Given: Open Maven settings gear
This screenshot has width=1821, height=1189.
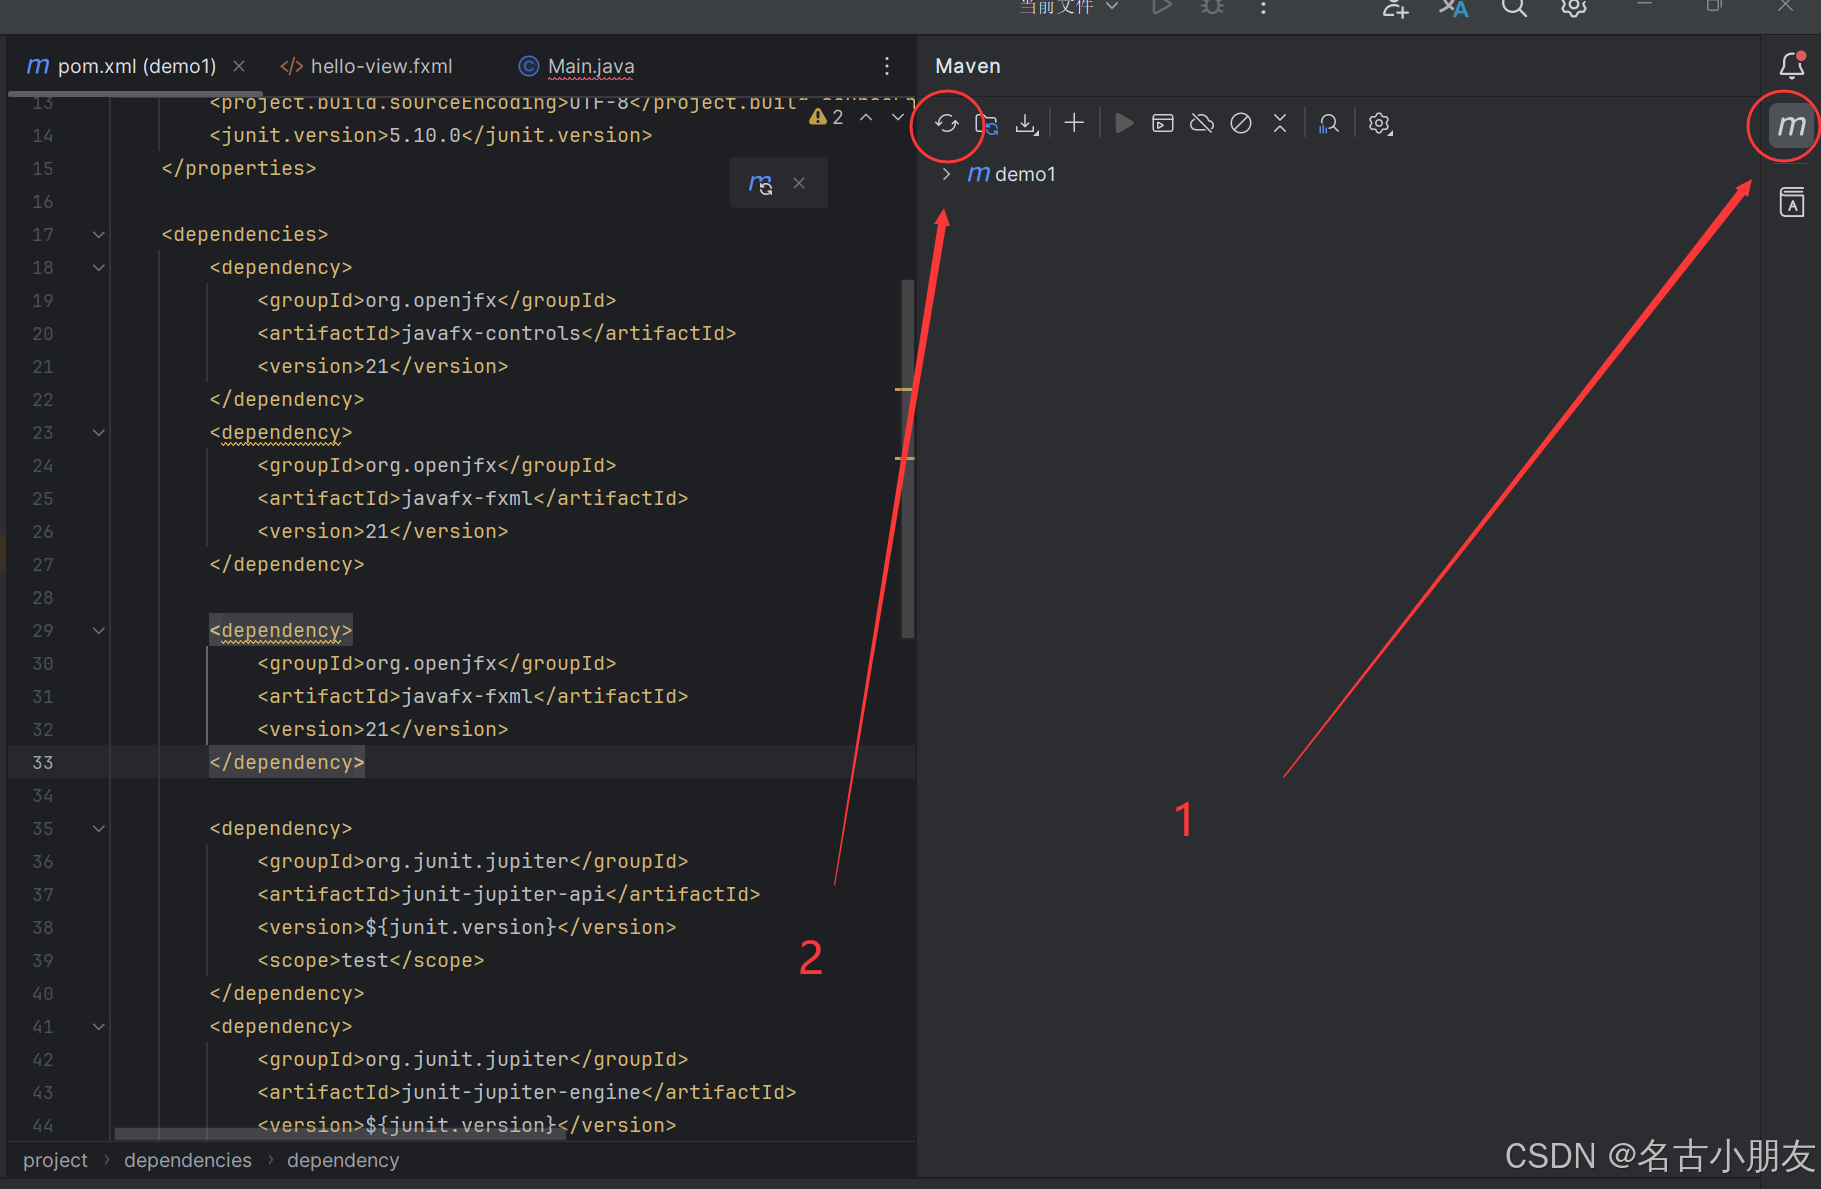Looking at the screenshot, I should coord(1380,124).
